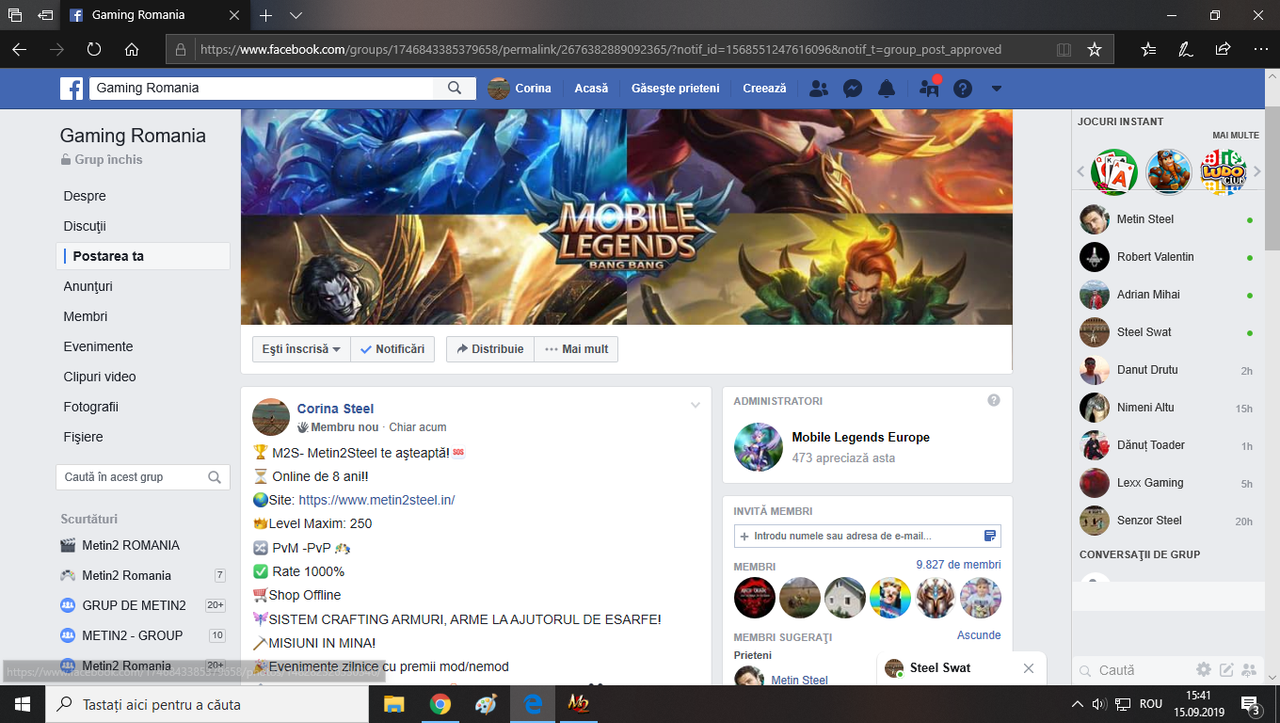This screenshot has height=723, width=1280.
Task: Open chat settings gear icon
Action: point(1203,669)
